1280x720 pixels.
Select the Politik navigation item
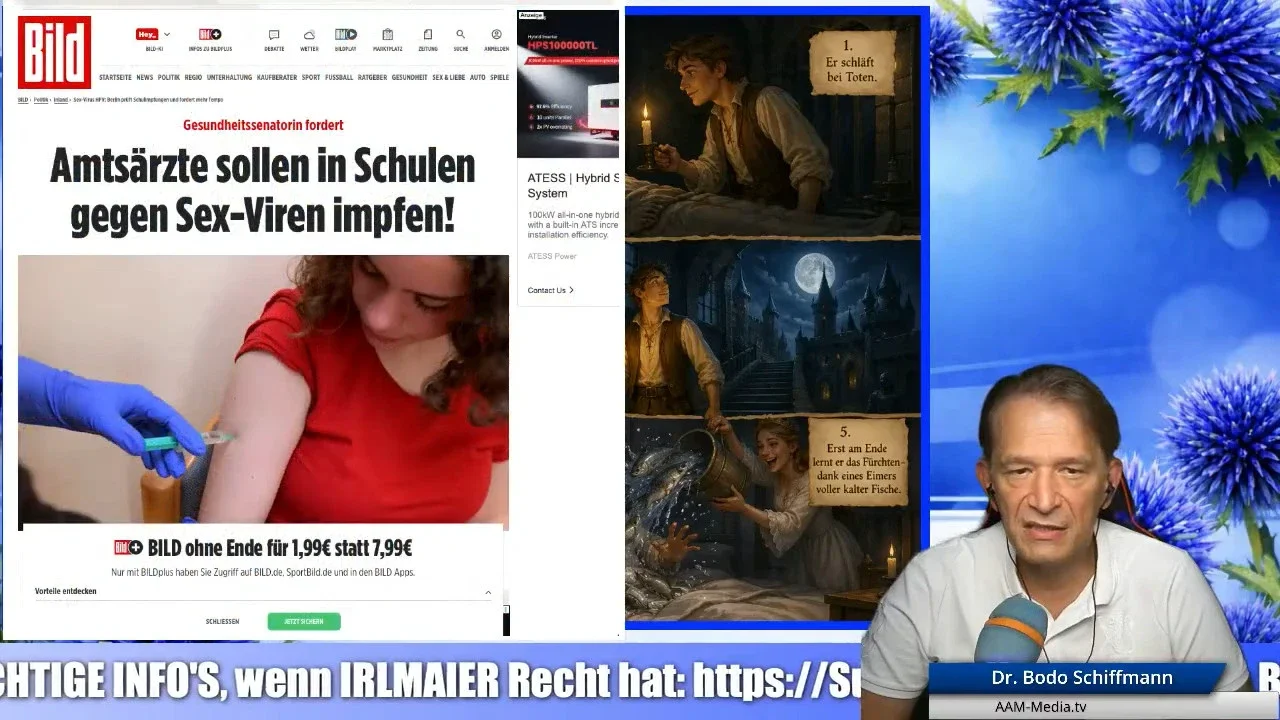(169, 77)
